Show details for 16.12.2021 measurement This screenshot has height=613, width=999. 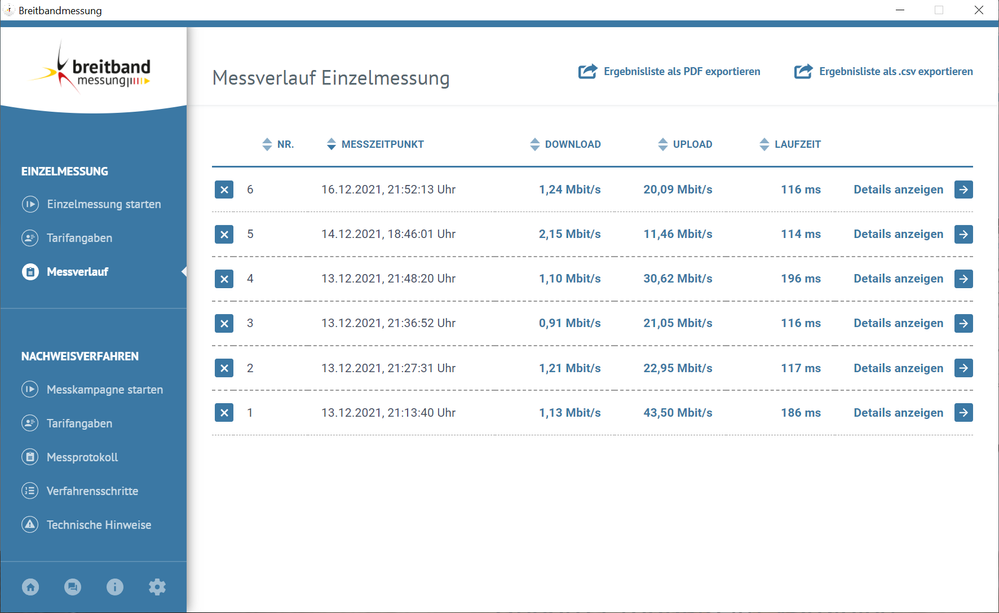pos(898,189)
